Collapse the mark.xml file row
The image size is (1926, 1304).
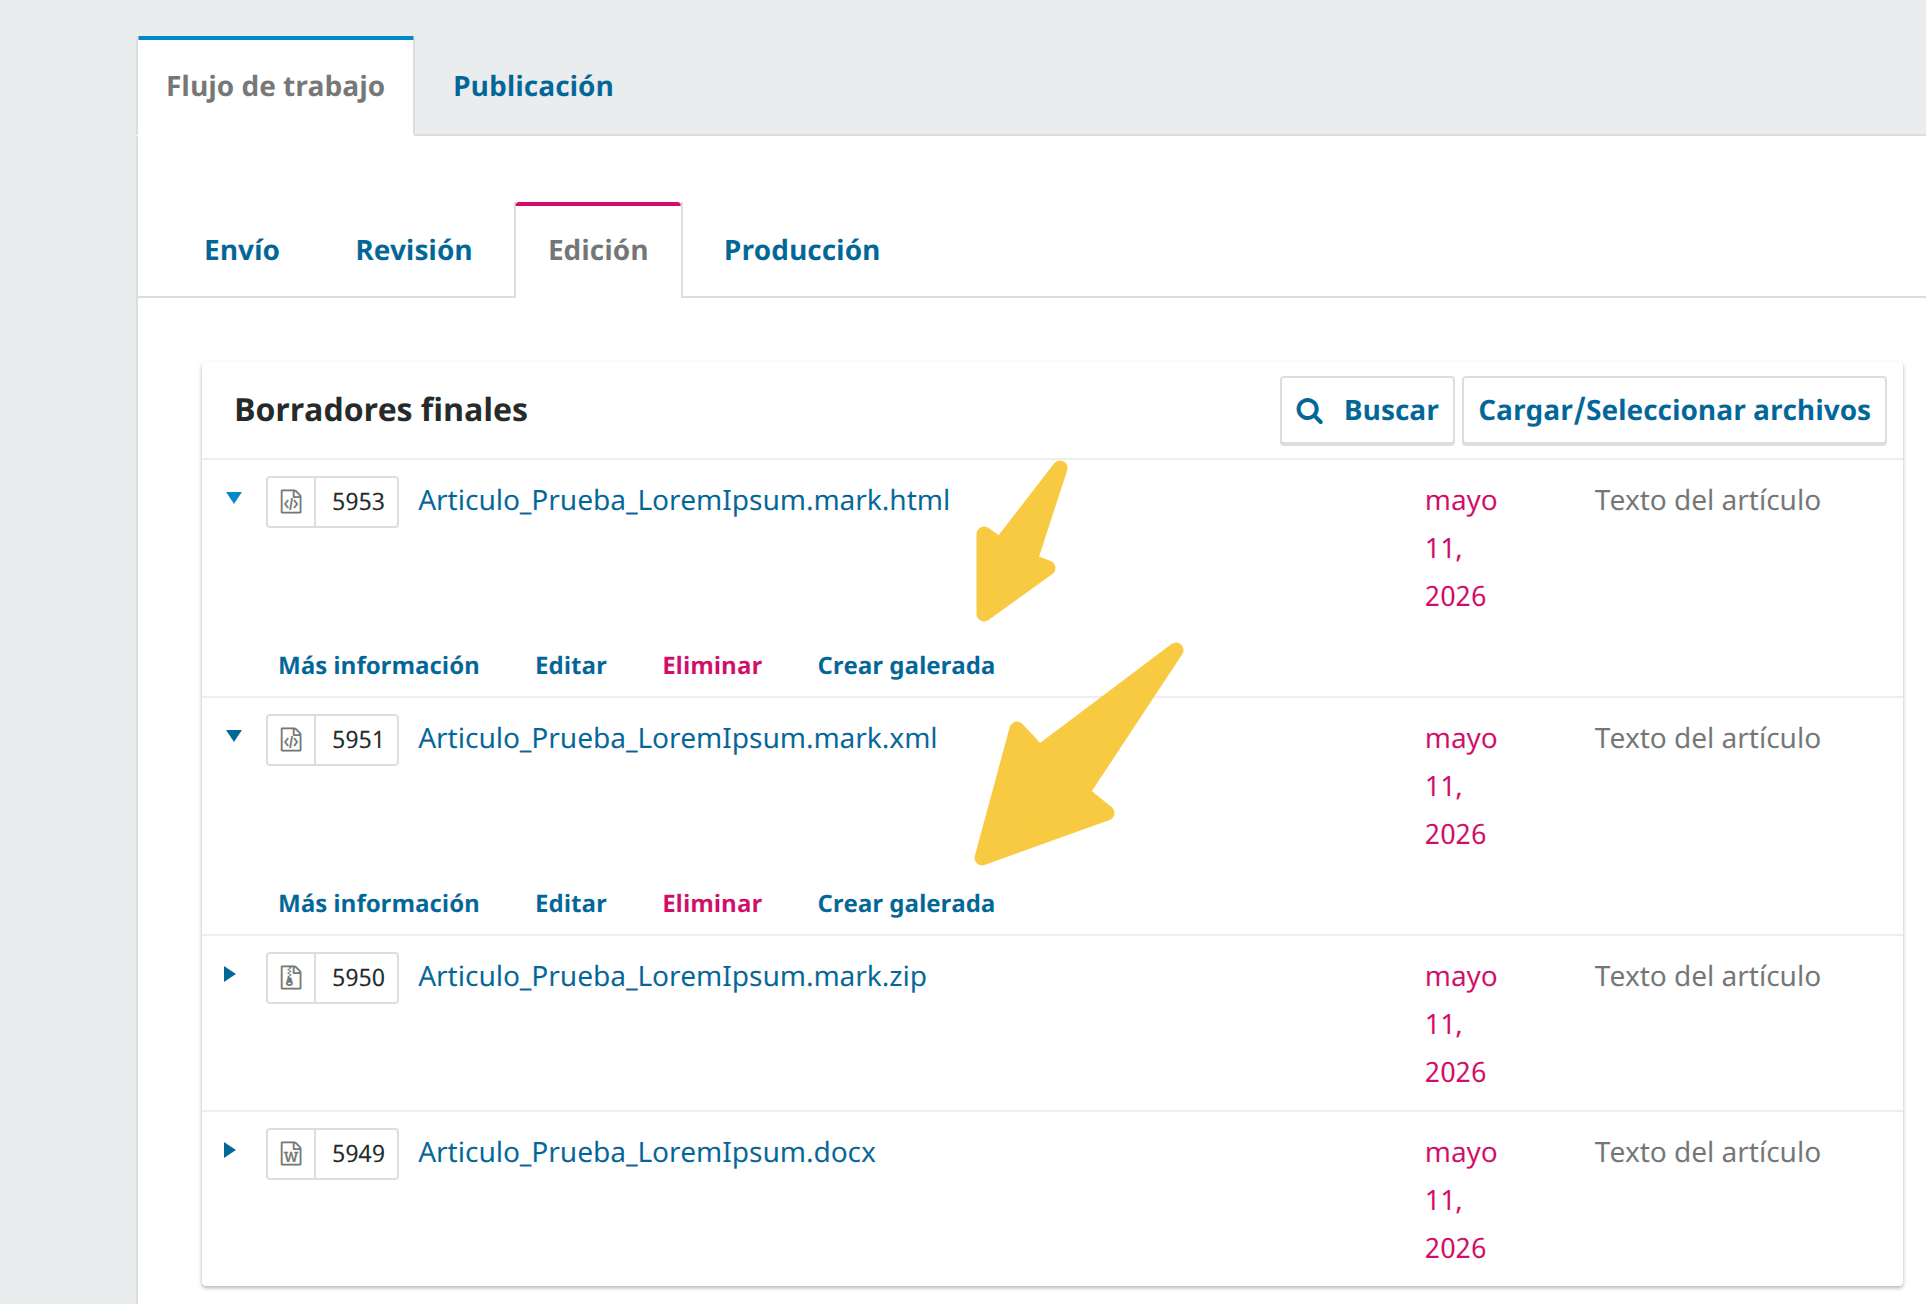point(234,736)
